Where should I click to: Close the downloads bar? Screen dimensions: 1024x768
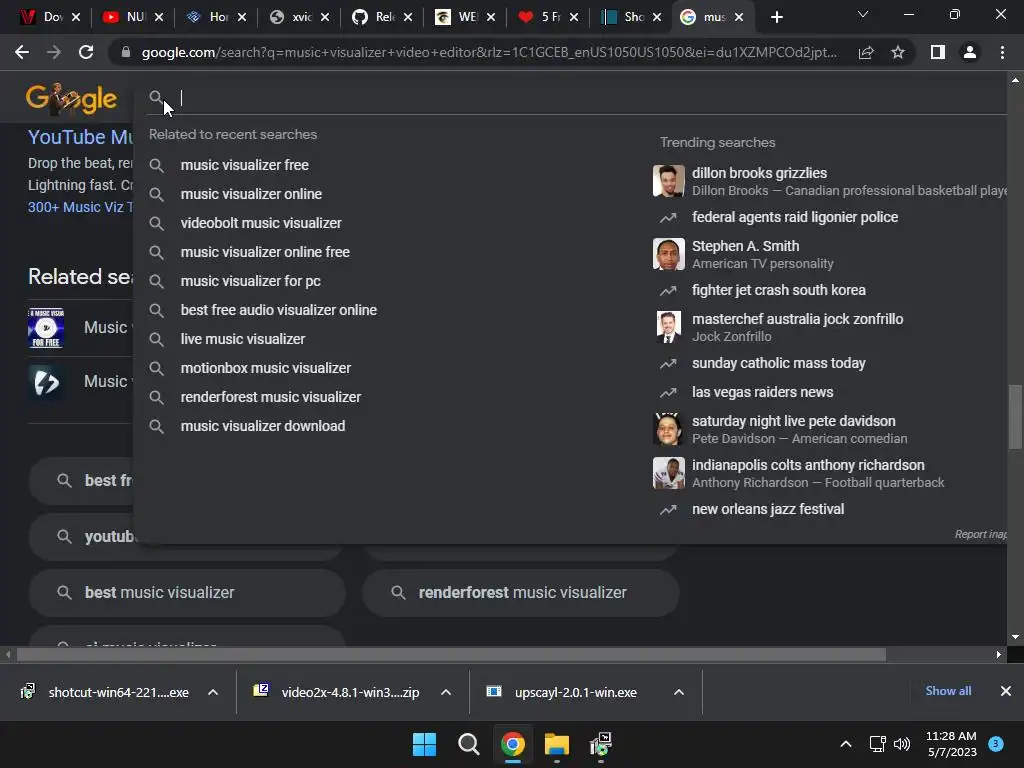1006,691
